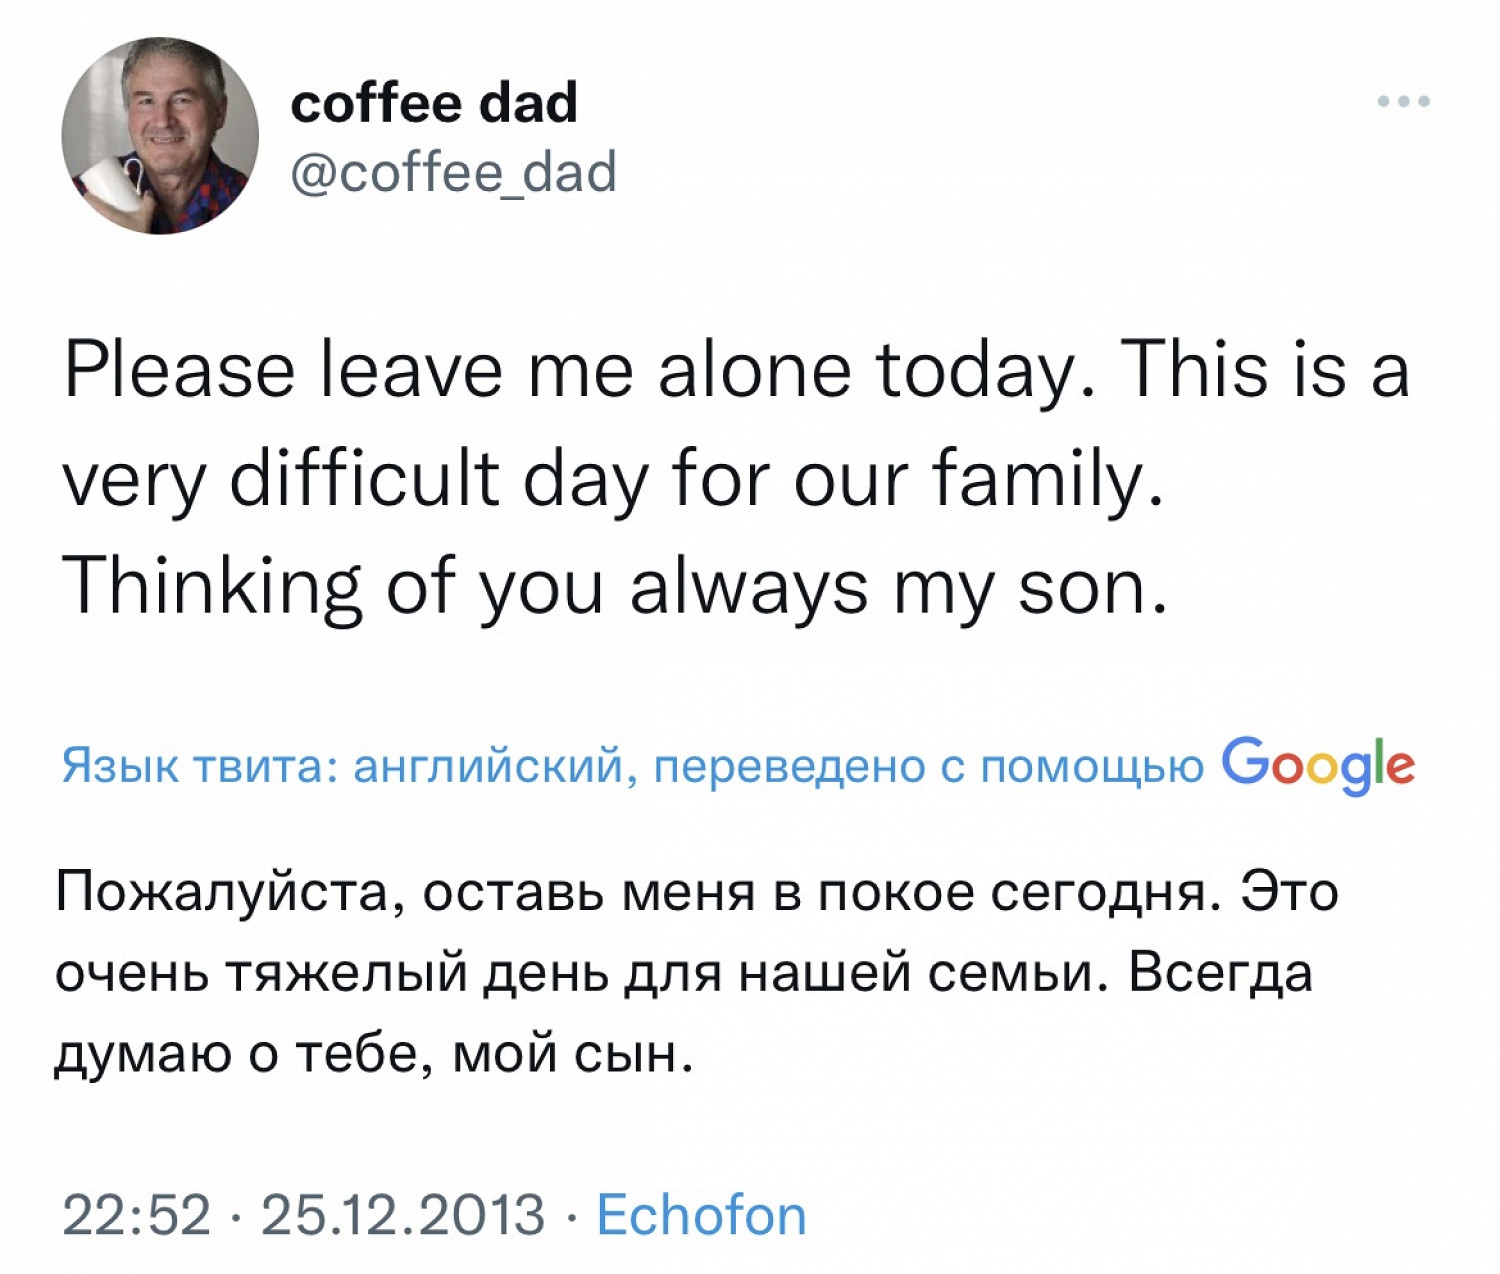Click the 25.12.2013 tweet date
1500x1274 pixels.
(403, 1216)
